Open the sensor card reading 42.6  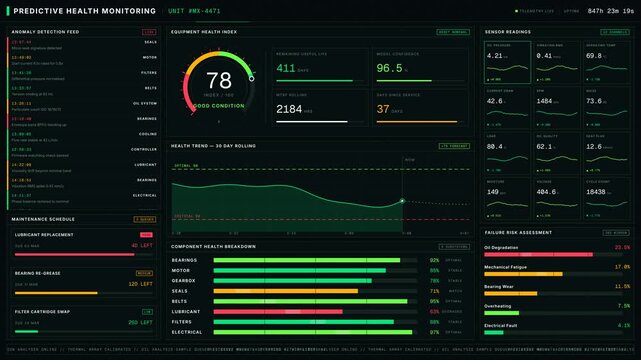[x=507, y=107]
